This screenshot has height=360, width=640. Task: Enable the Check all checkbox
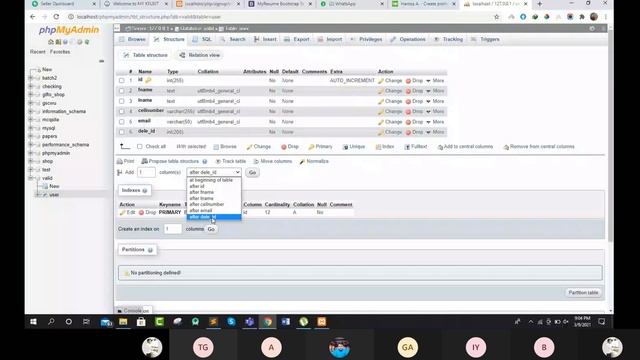tap(140, 147)
